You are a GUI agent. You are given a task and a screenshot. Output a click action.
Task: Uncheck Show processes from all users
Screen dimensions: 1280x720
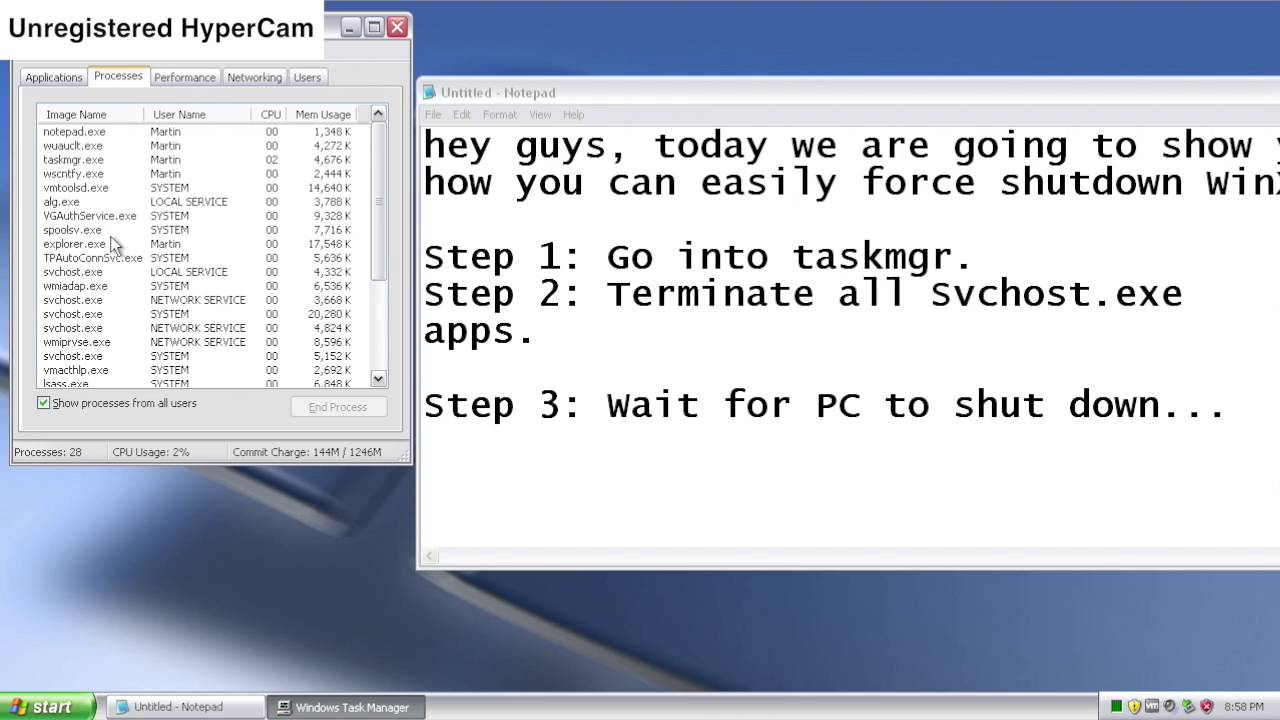[x=44, y=403]
